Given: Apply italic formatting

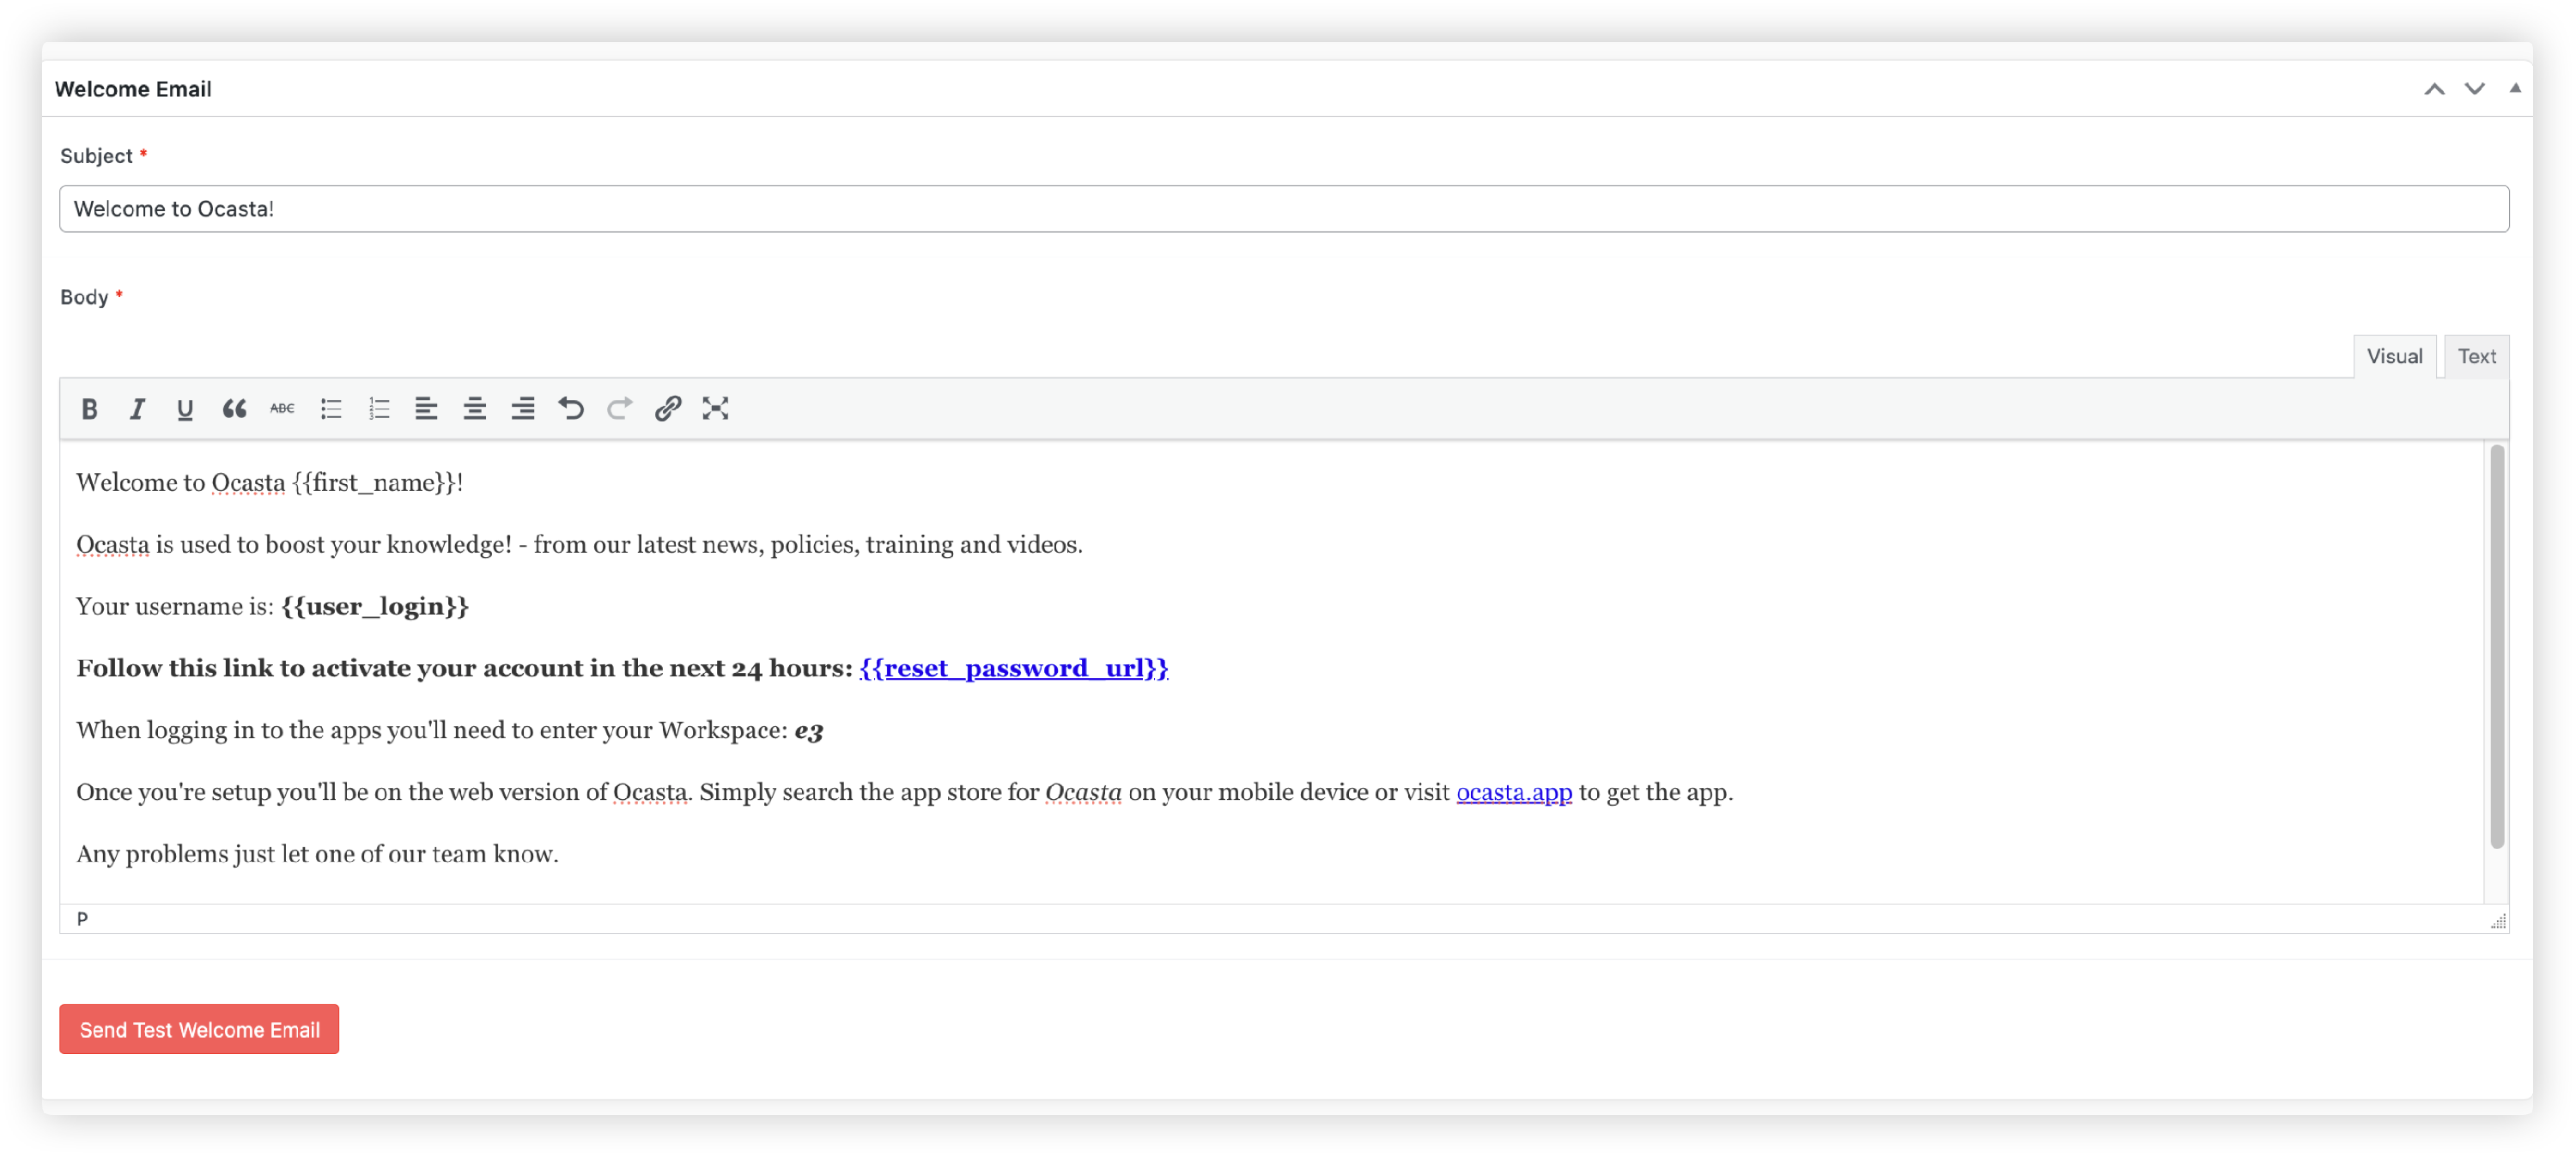Looking at the screenshot, I should pyautogui.click(x=137, y=408).
